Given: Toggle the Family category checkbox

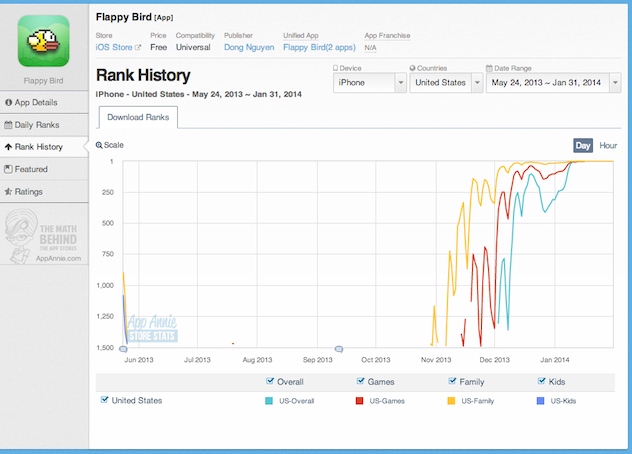Looking at the screenshot, I should tap(452, 381).
